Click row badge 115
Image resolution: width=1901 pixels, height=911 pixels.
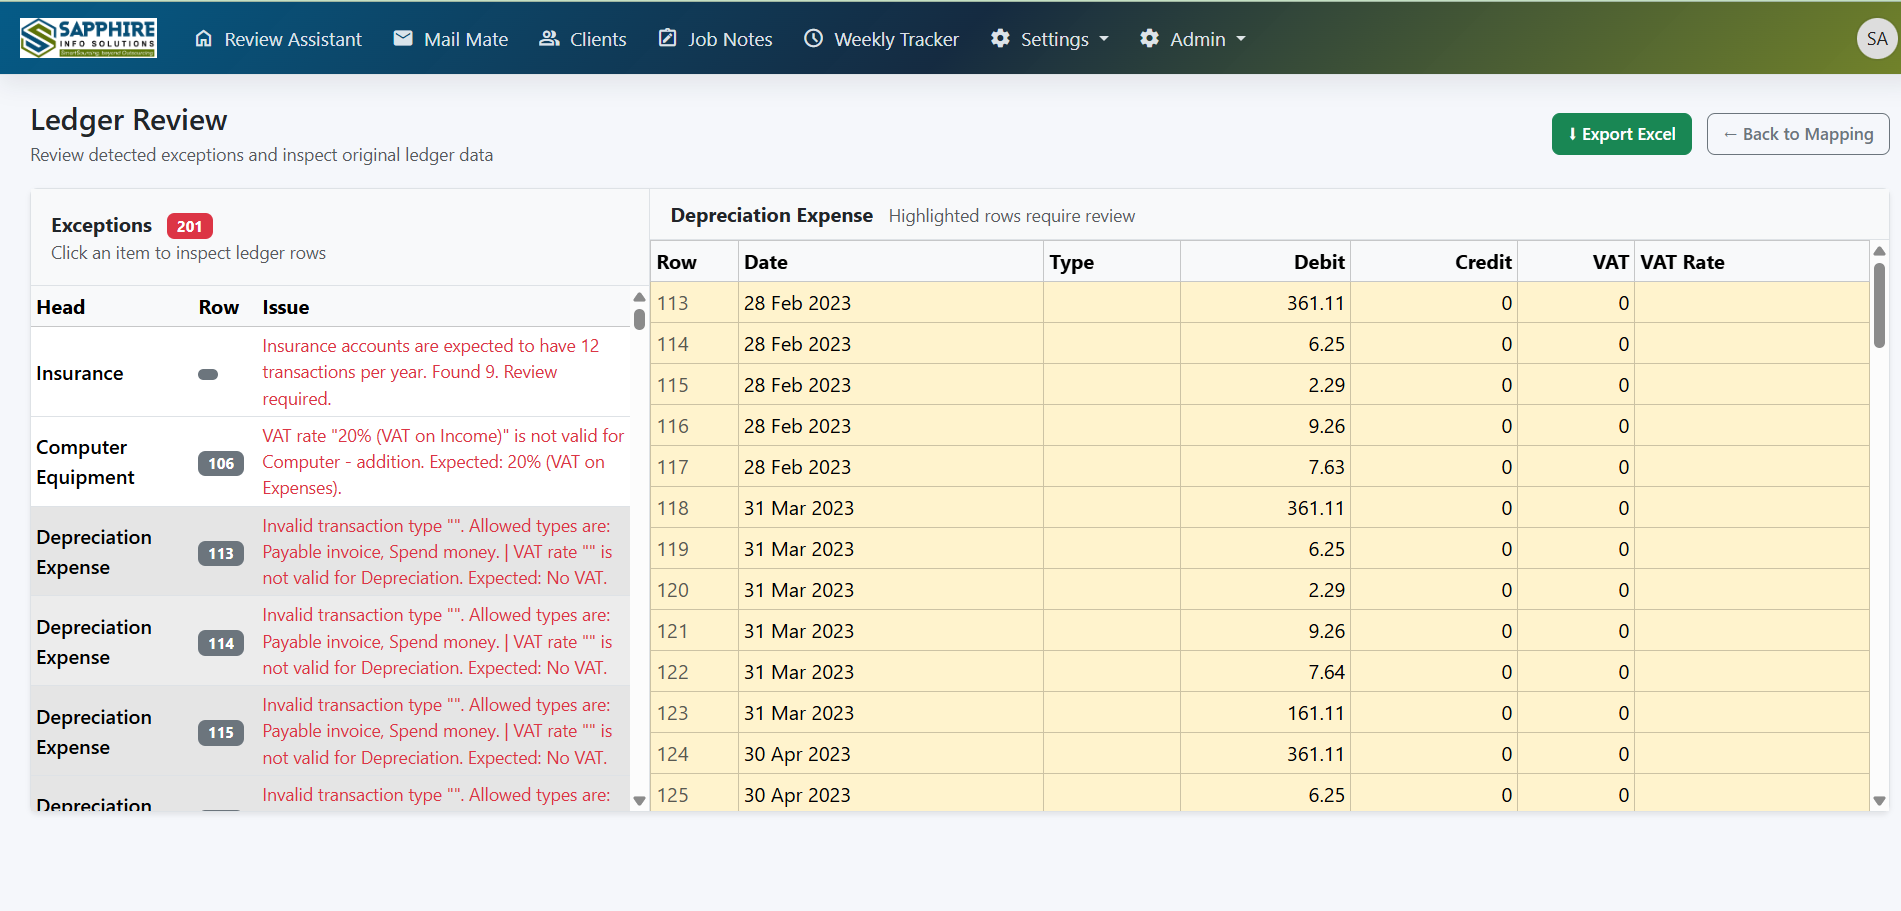click(x=221, y=732)
